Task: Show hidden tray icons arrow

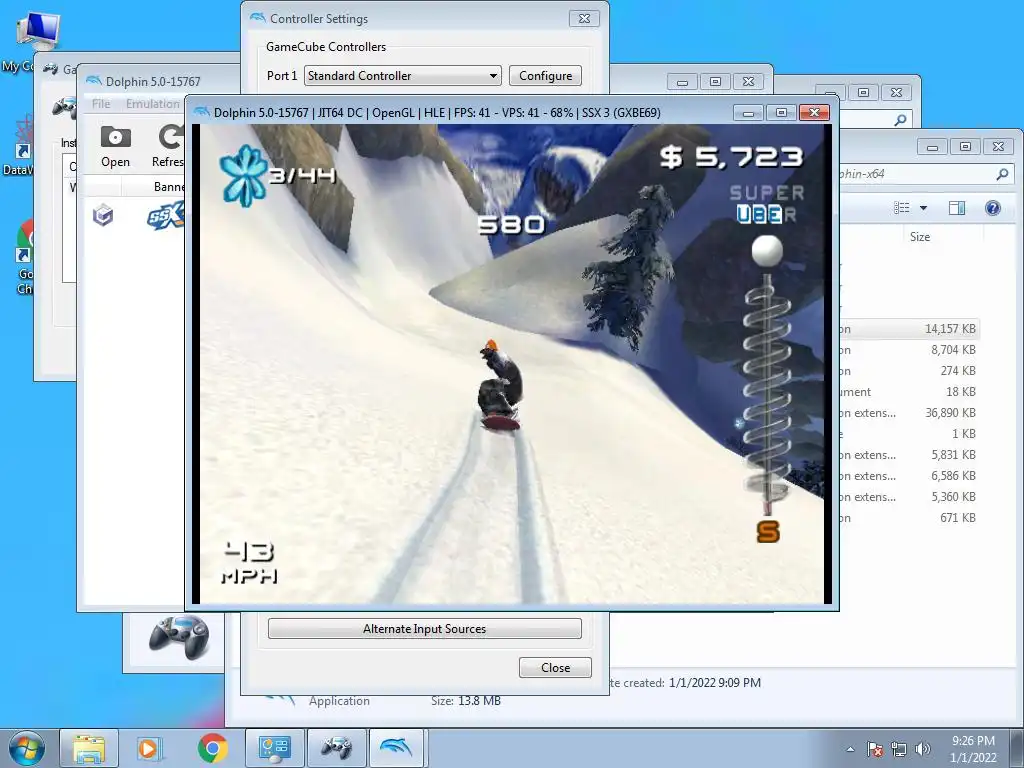Action: pyautogui.click(x=850, y=749)
